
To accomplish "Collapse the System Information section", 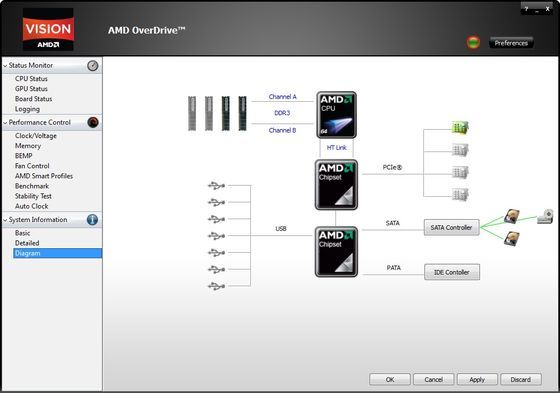I will click(x=5, y=220).
